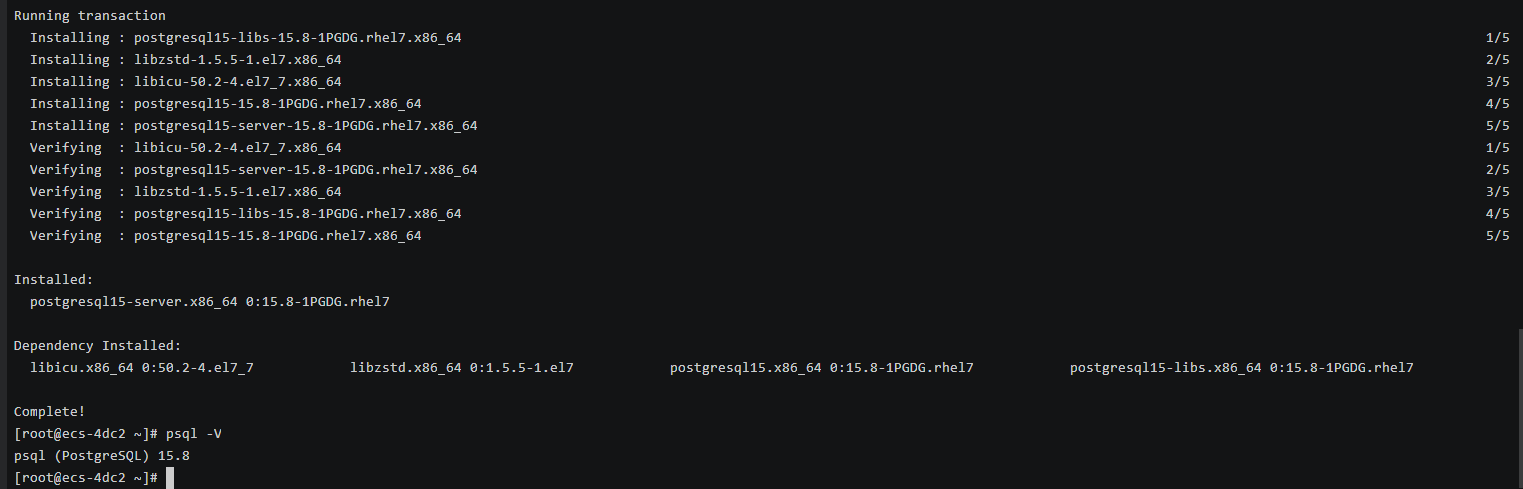
Task: Click the Installing postgresql15-libs package line
Action: (x=245, y=38)
